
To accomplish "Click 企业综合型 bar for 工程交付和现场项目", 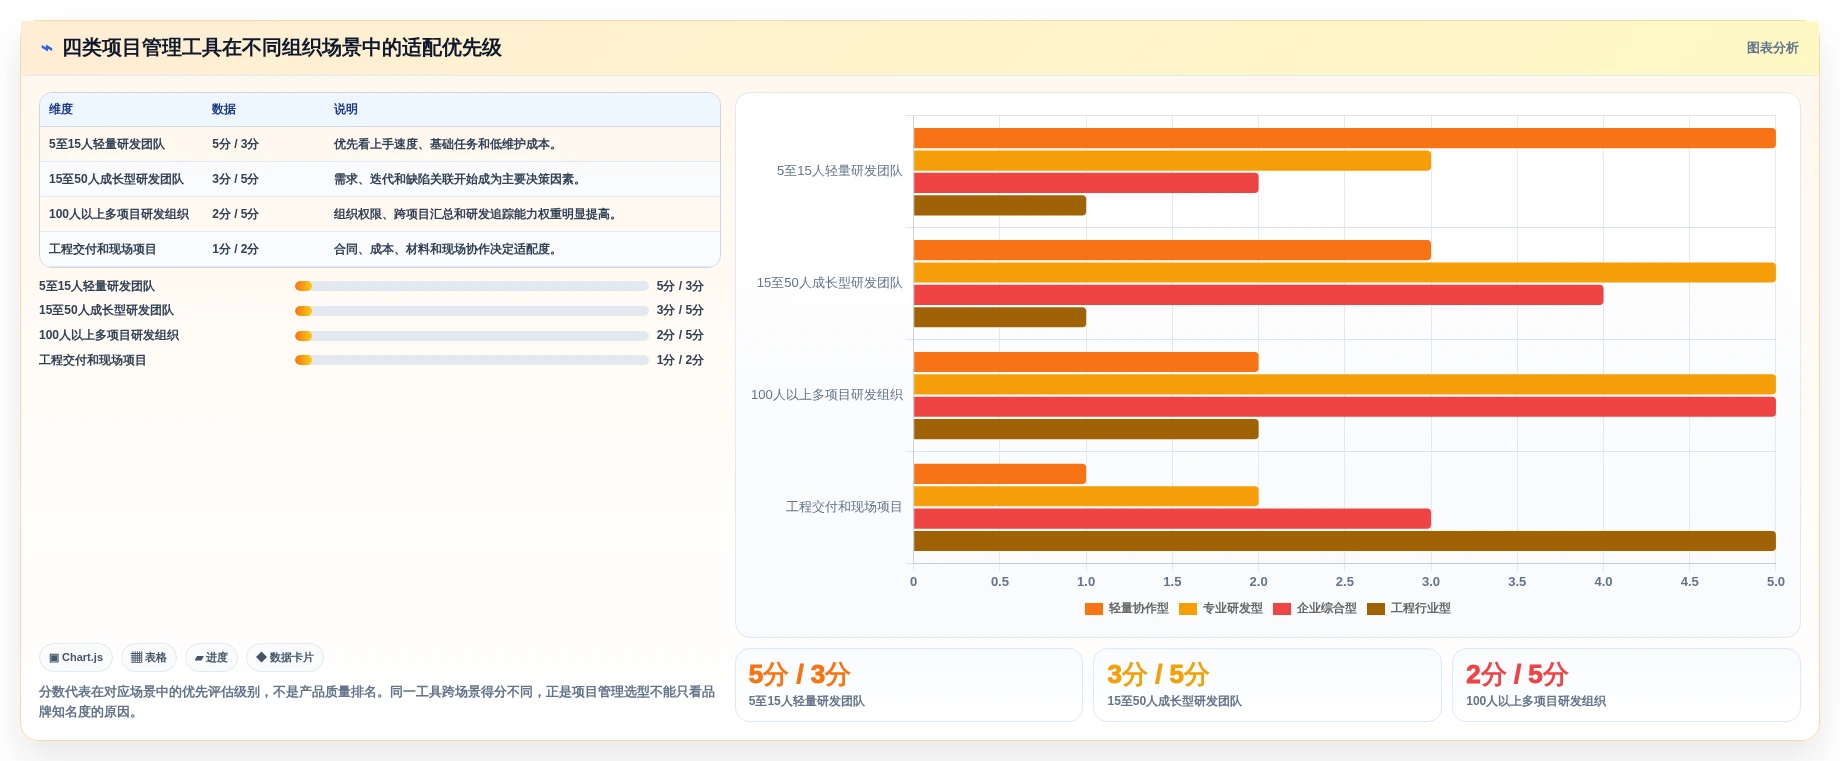I will 1172,519.
